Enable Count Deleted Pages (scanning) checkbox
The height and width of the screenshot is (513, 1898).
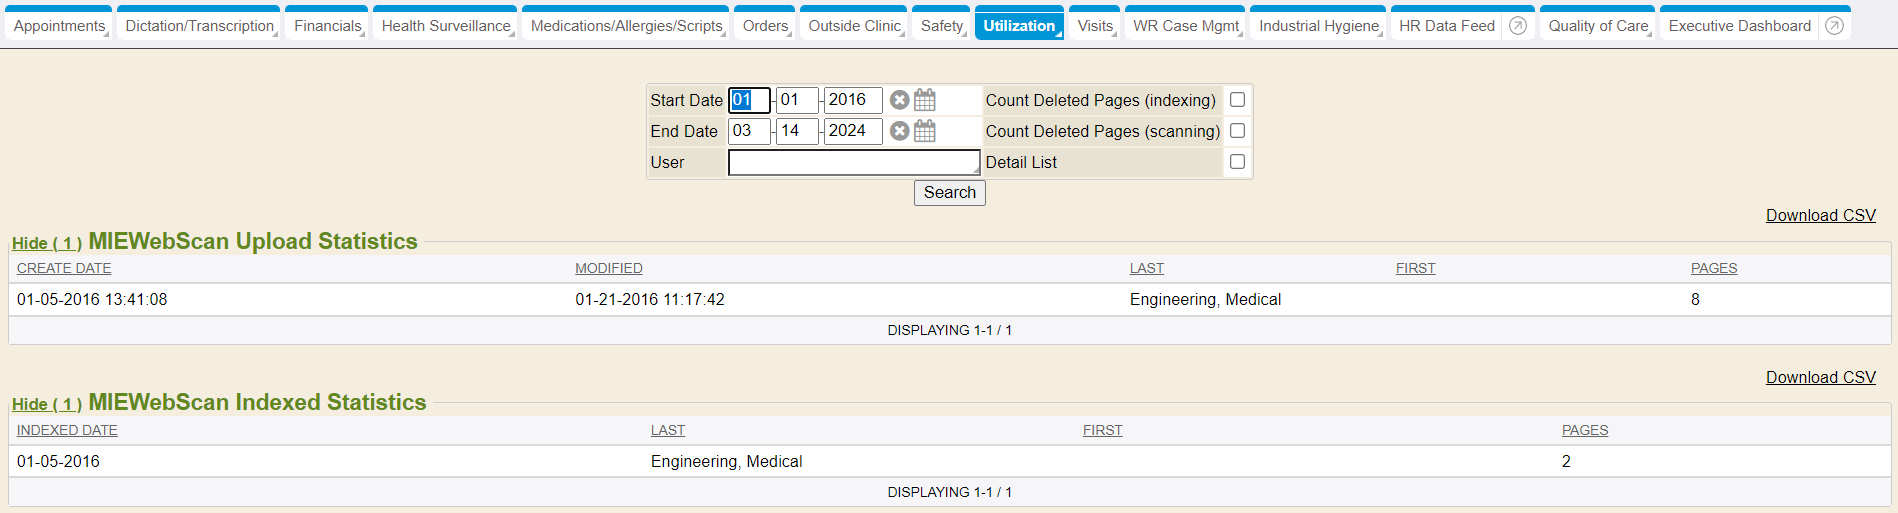coord(1237,131)
